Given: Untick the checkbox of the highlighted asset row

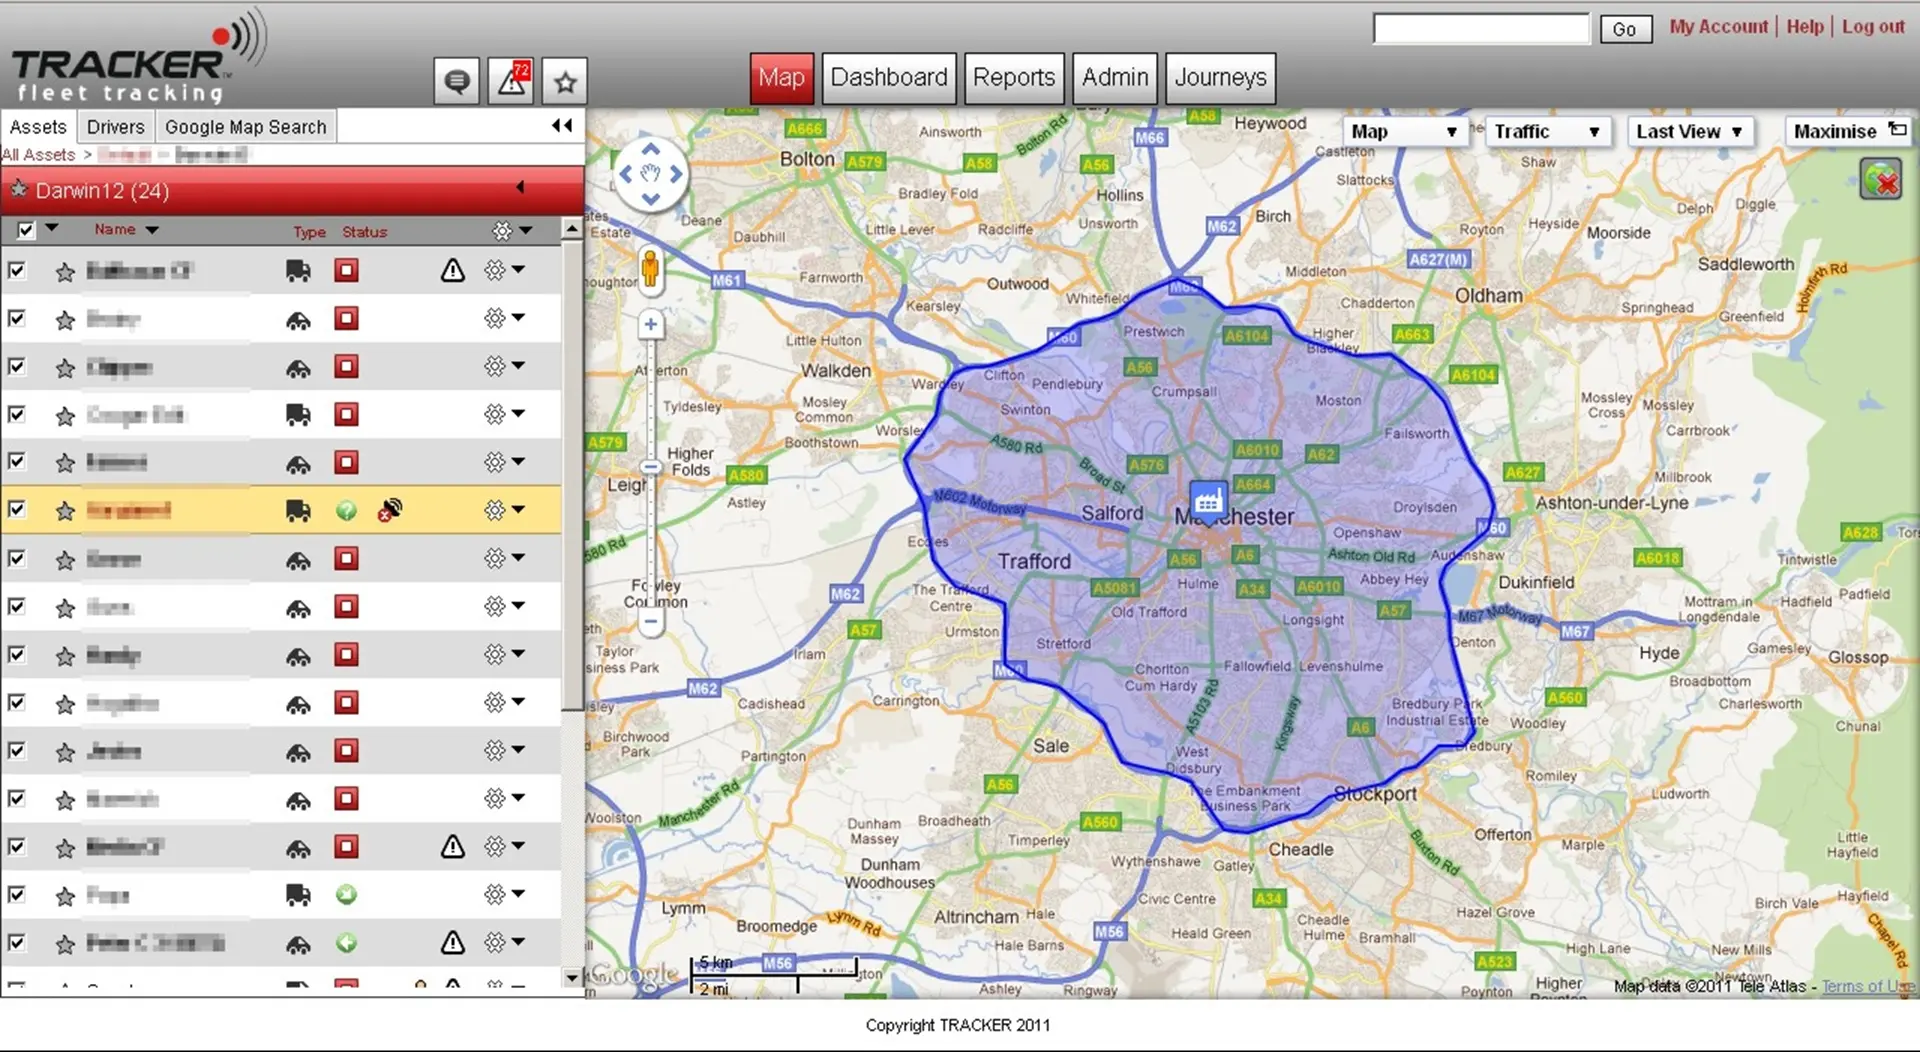Looking at the screenshot, I should click(17, 510).
